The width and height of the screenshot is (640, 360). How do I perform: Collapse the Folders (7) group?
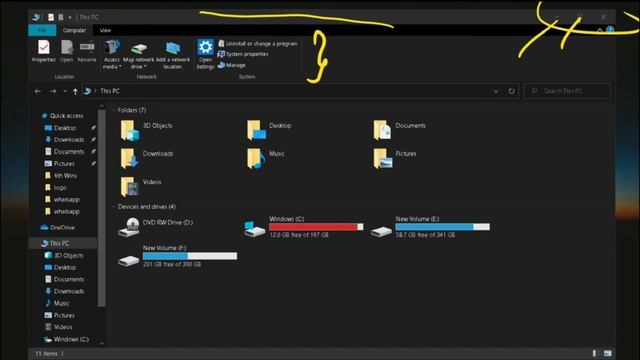[x=114, y=110]
